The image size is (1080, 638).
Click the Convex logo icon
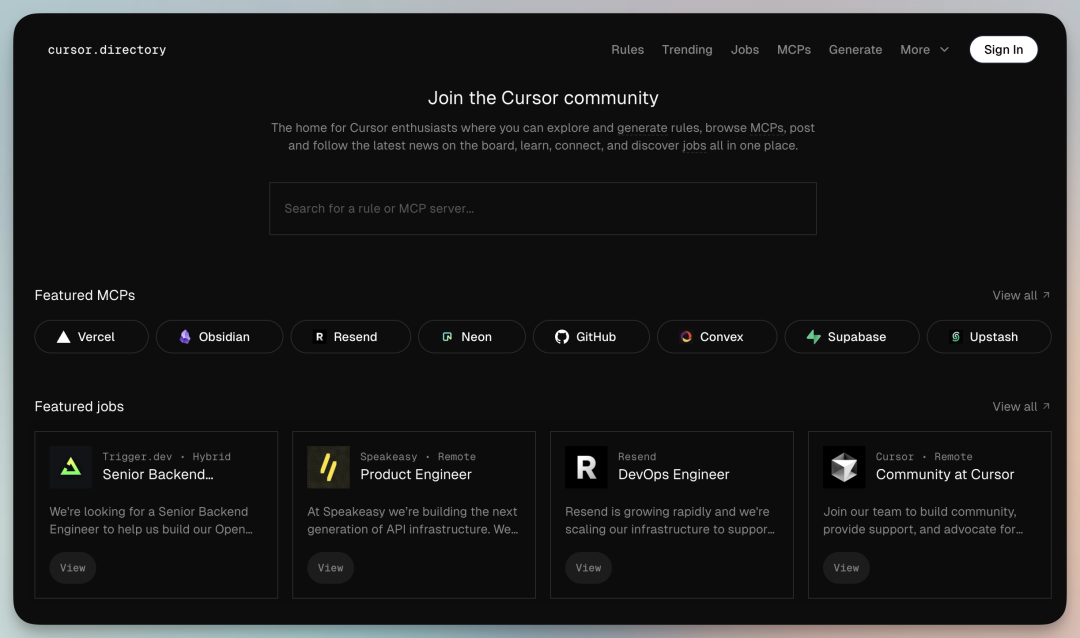(686, 337)
